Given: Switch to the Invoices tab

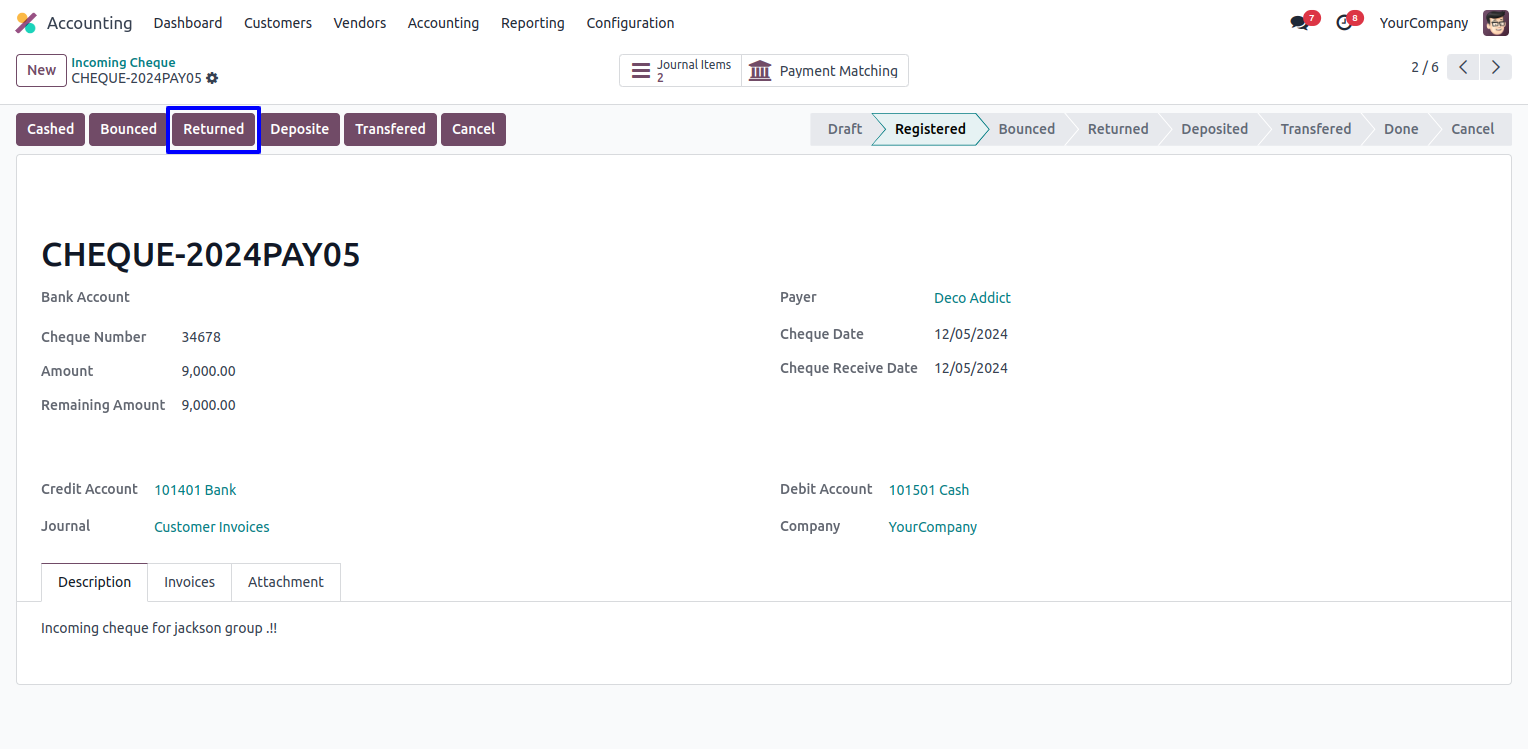Looking at the screenshot, I should coord(189,582).
